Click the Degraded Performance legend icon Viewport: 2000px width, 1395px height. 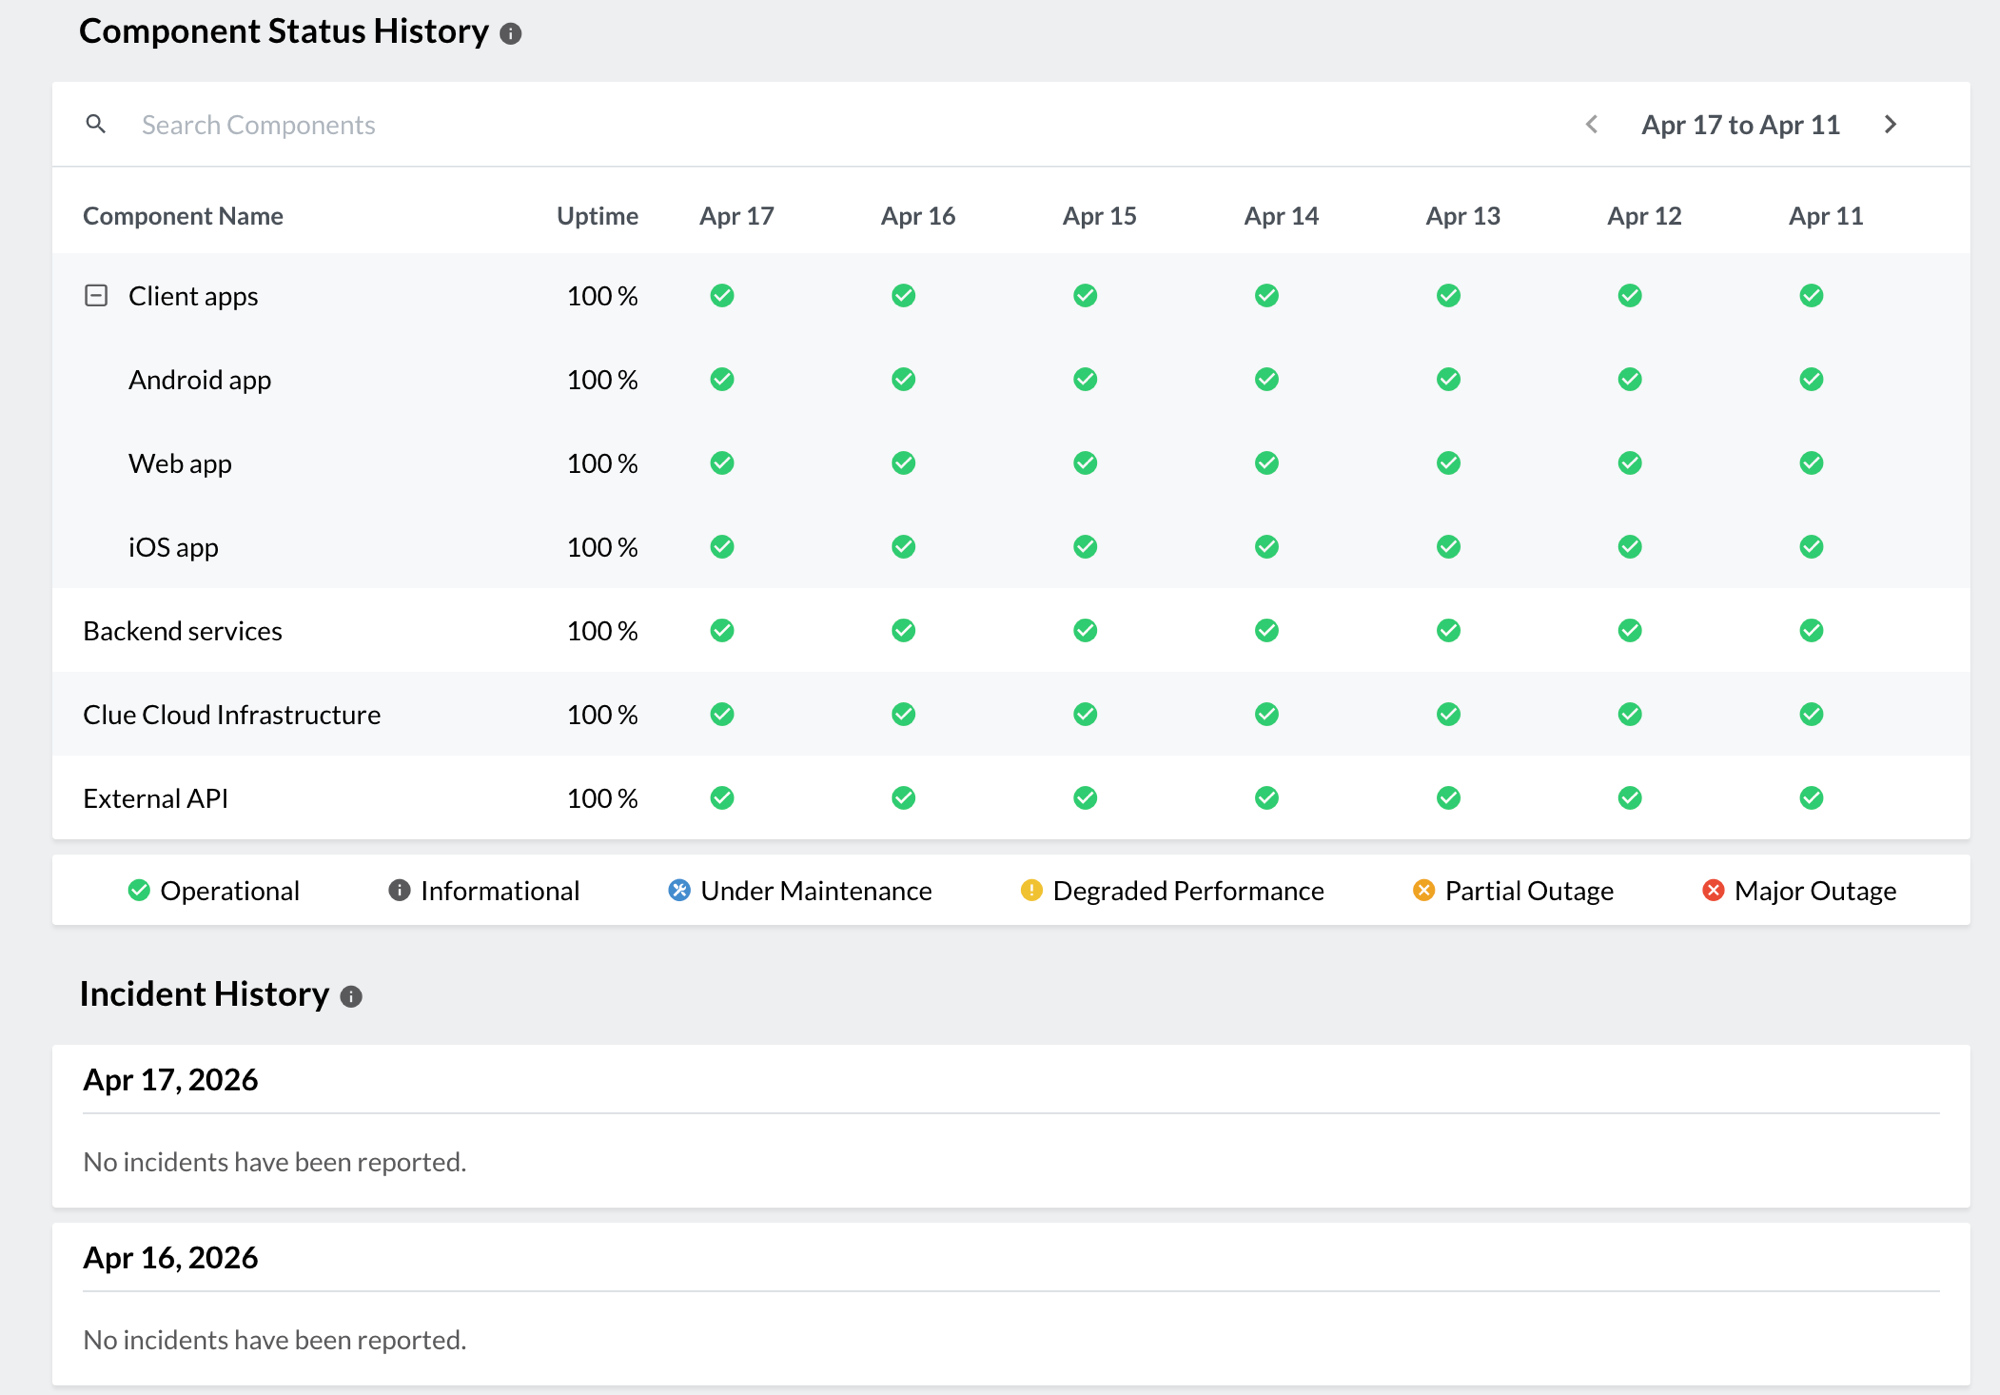pyautogui.click(x=1031, y=890)
